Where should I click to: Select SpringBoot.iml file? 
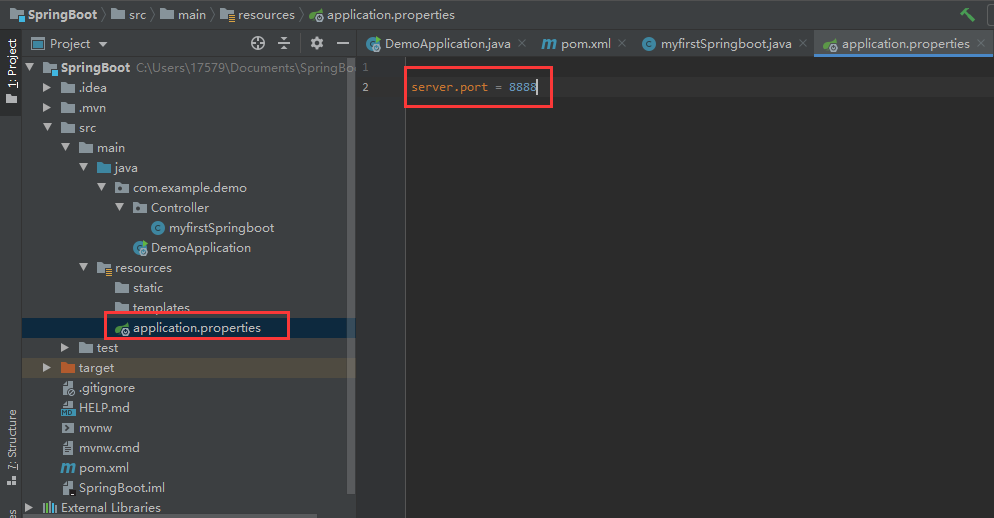tap(122, 488)
